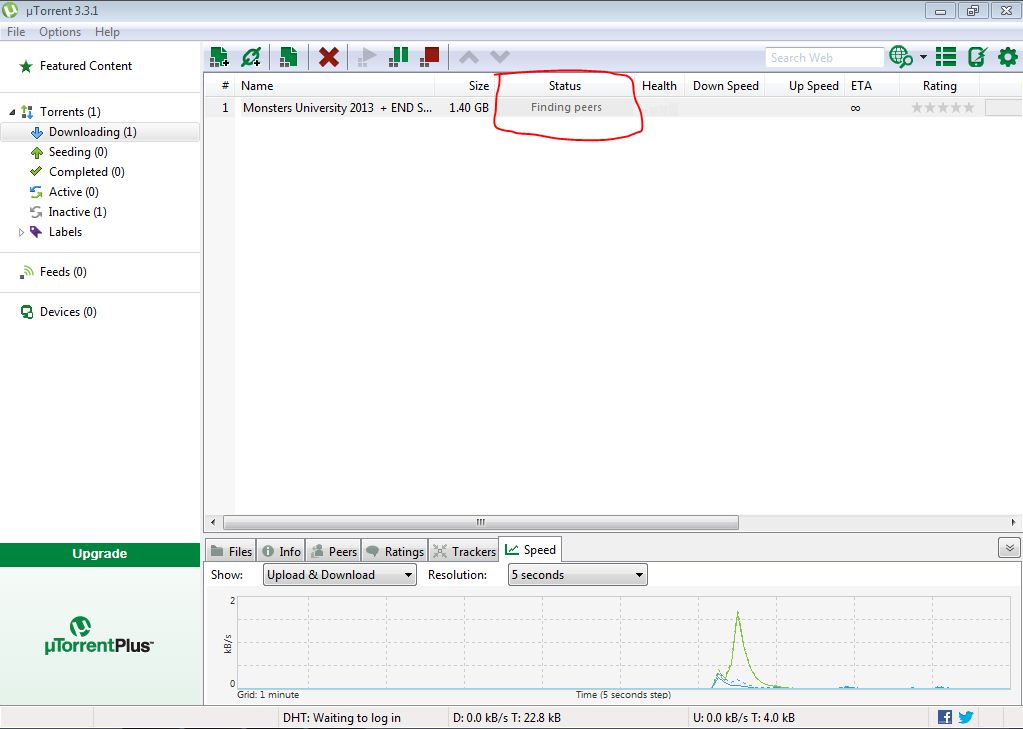Click the Stop torrent red square icon
The width and height of the screenshot is (1023, 729).
(429, 57)
